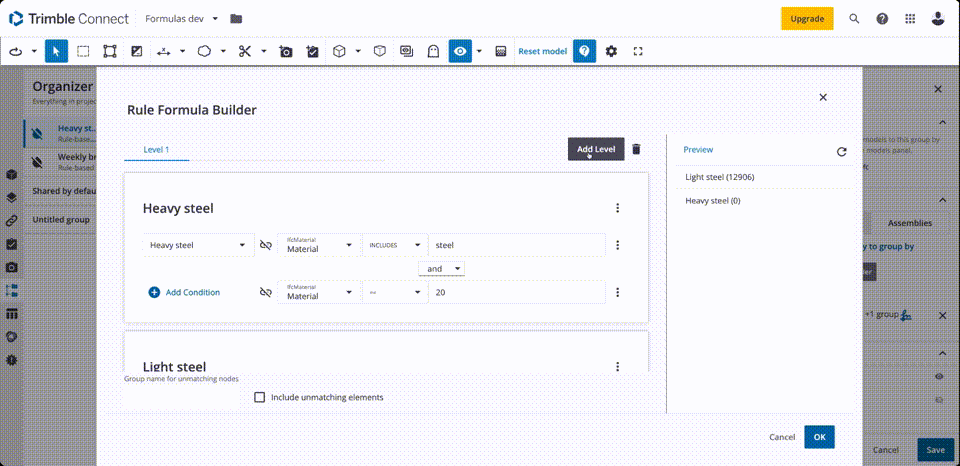This screenshot has height=466, width=960.
Task: Open the INCLUDES operator dropdown
Action: pos(394,245)
